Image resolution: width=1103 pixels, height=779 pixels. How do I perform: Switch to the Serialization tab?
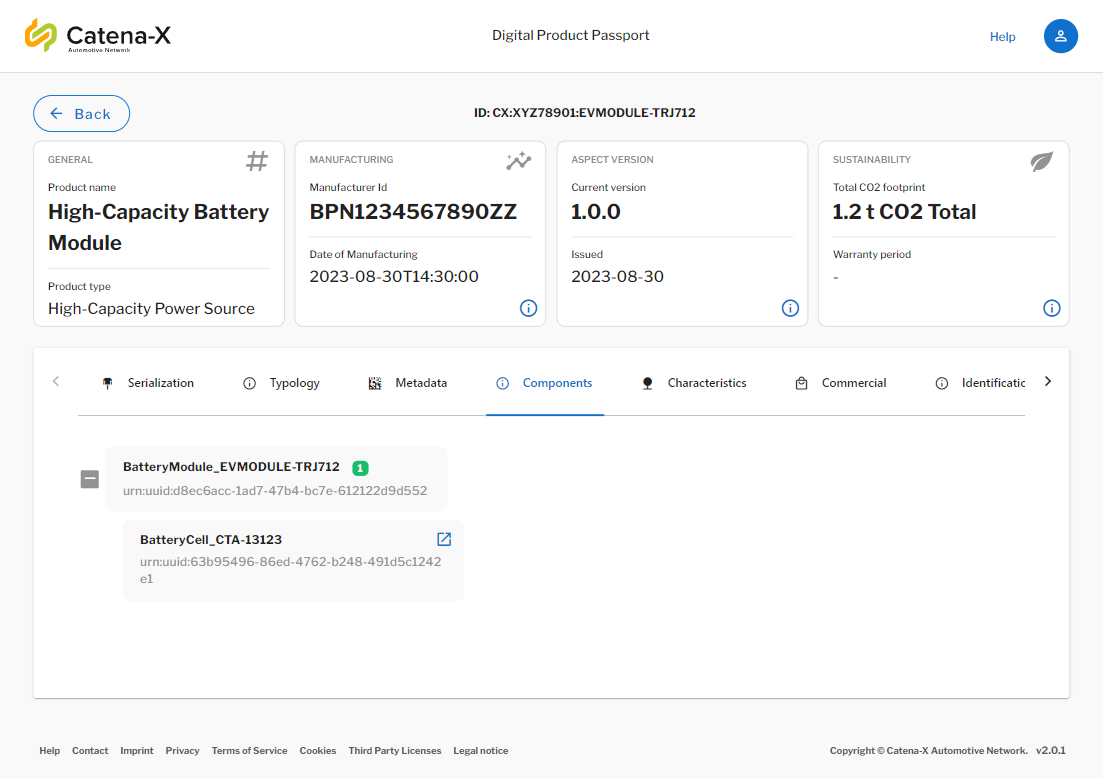pos(148,383)
